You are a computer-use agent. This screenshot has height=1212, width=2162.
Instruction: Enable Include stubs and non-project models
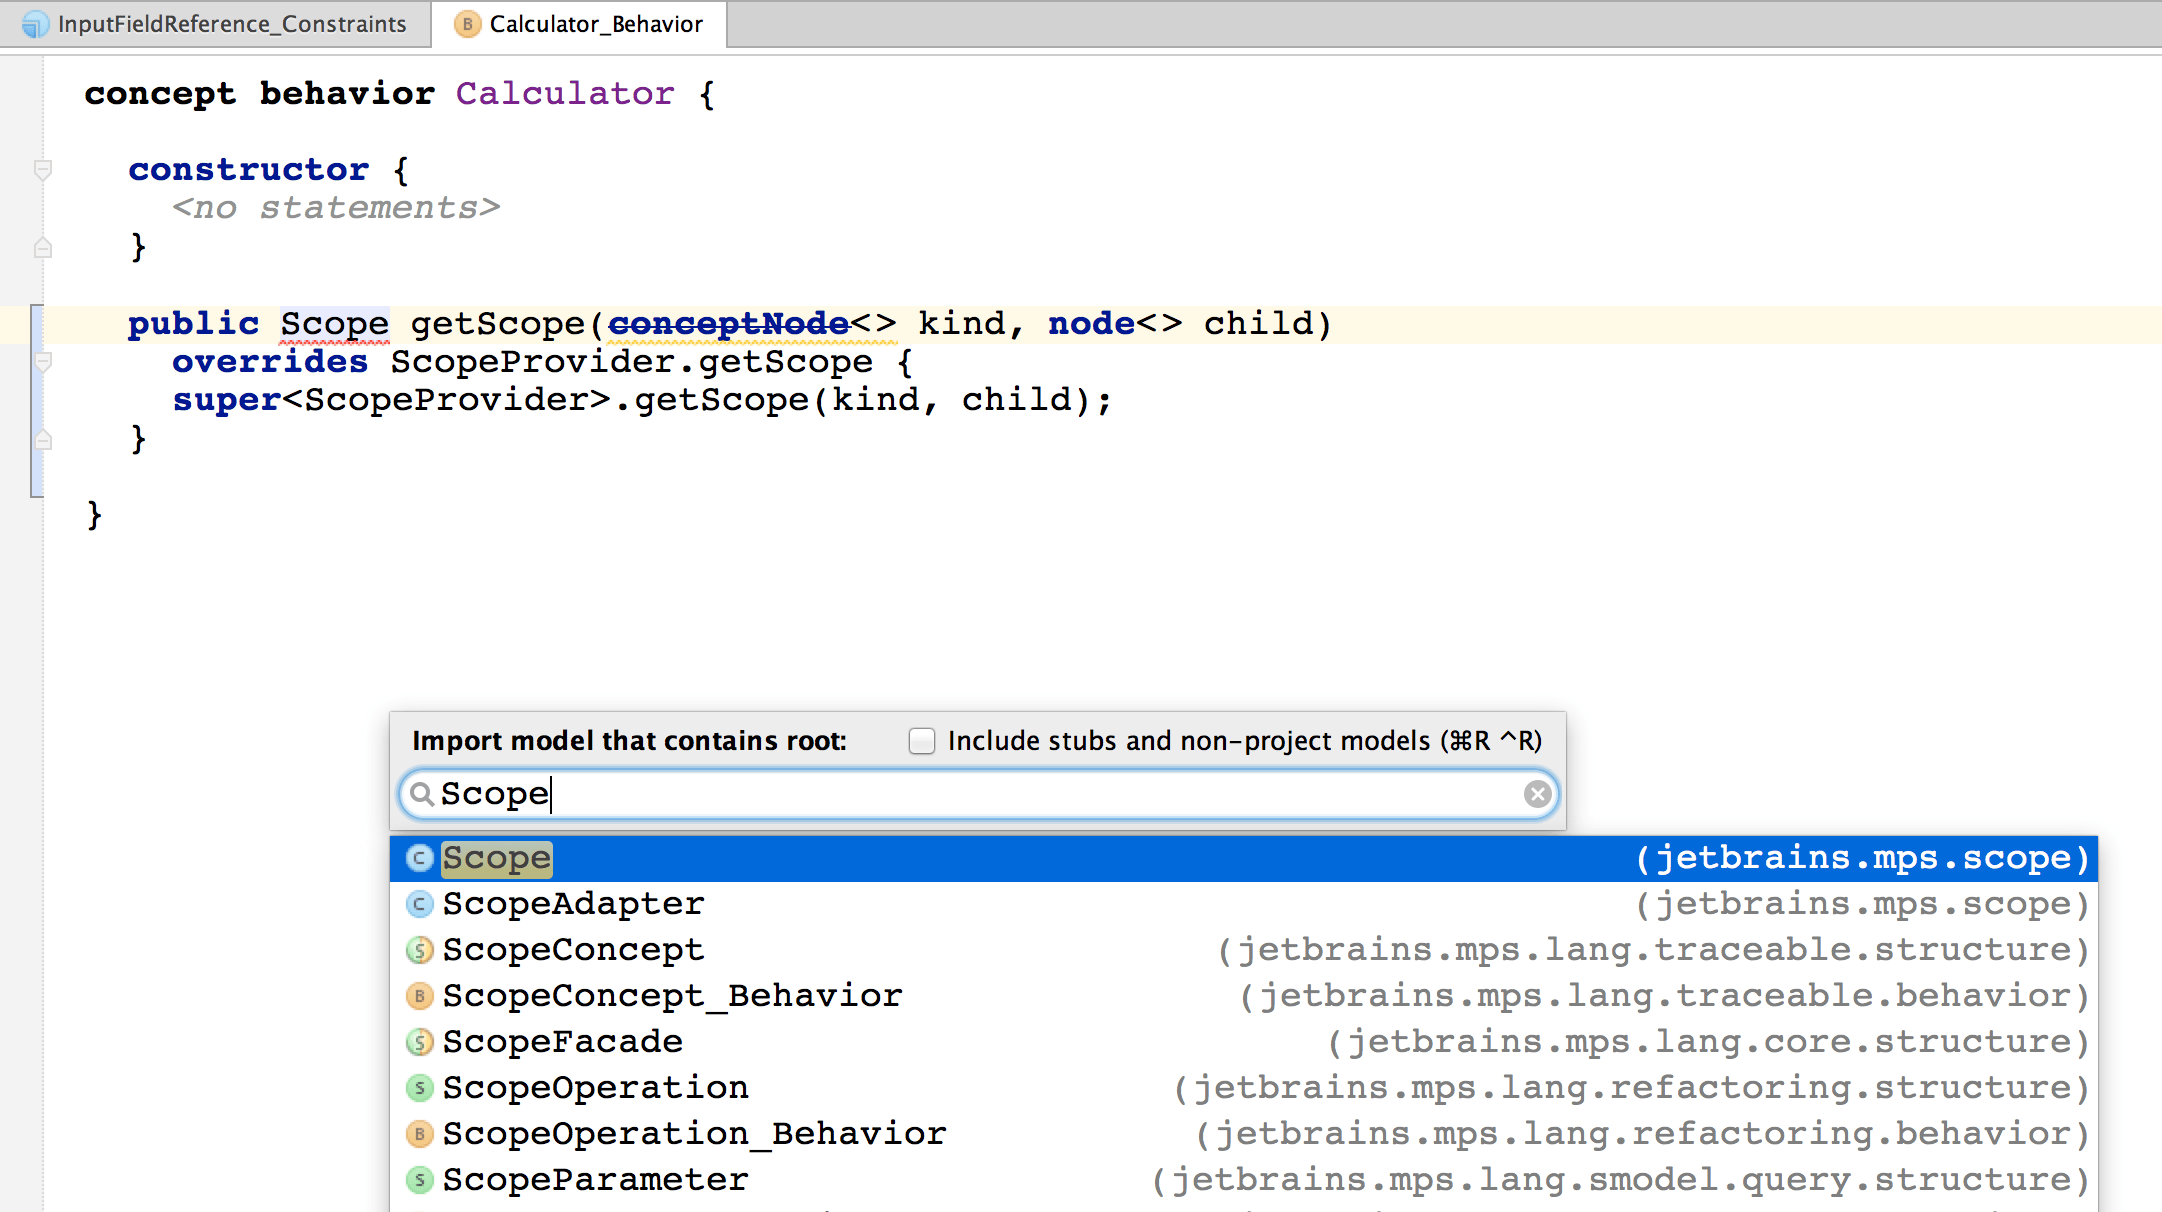pyautogui.click(x=921, y=741)
